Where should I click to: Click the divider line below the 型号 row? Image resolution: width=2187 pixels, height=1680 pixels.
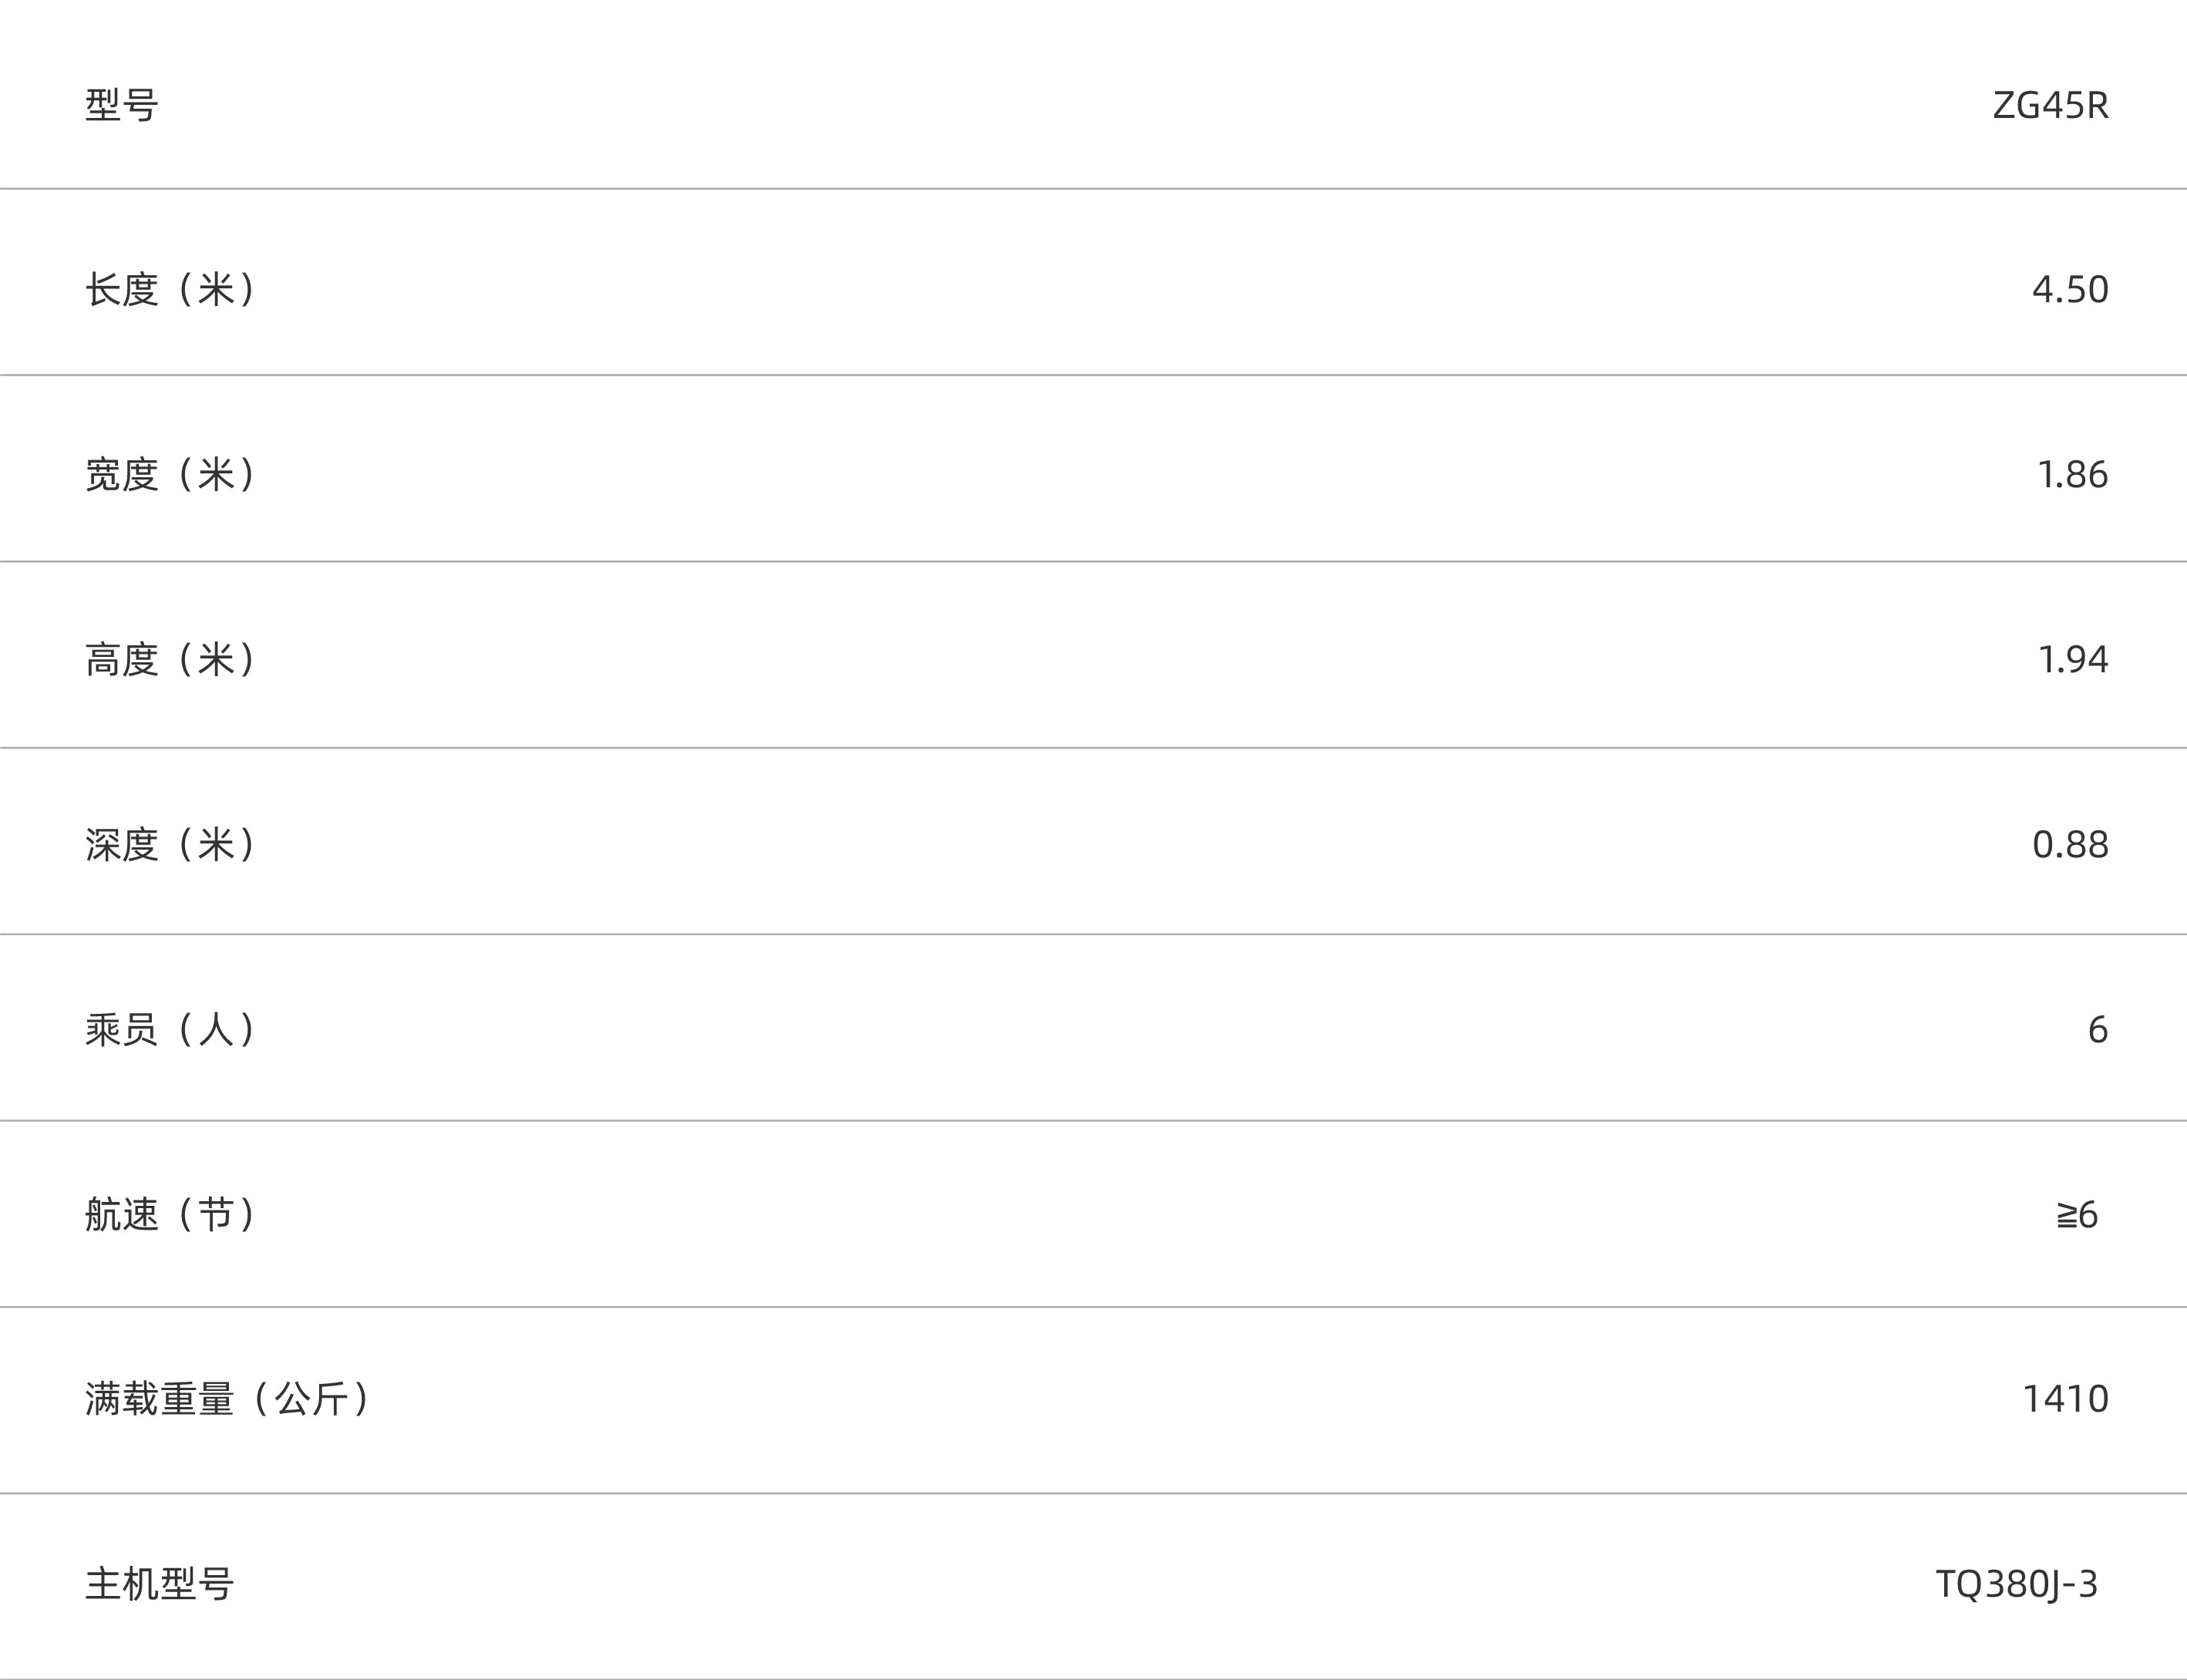(1093, 188)
